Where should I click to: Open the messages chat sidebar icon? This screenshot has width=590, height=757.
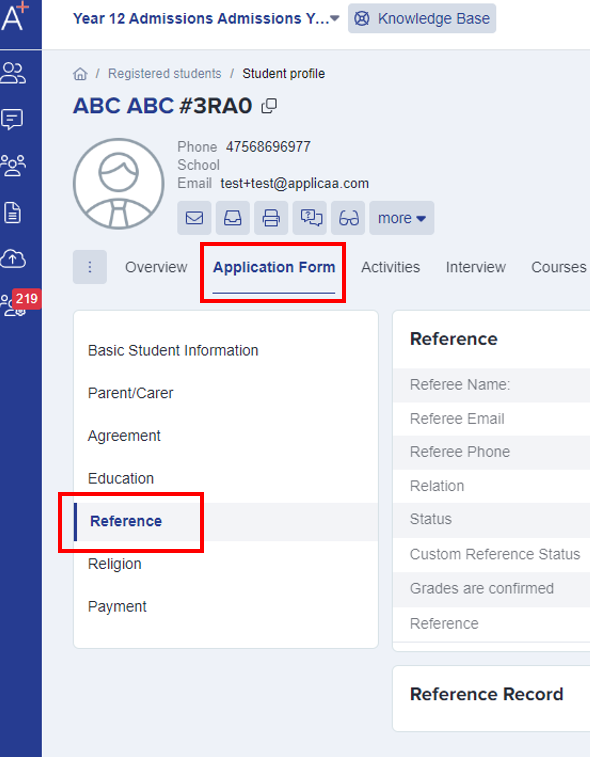12,119
